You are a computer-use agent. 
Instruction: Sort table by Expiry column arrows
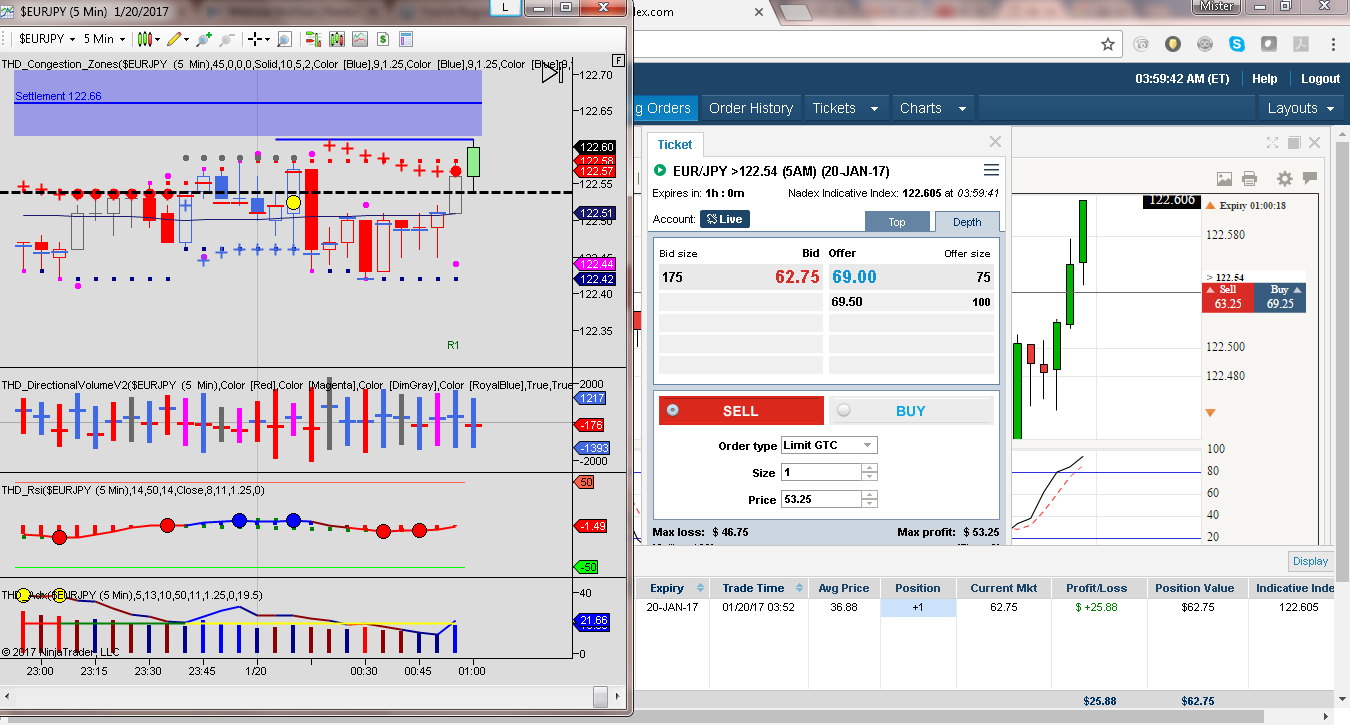(x=700, y=588)
